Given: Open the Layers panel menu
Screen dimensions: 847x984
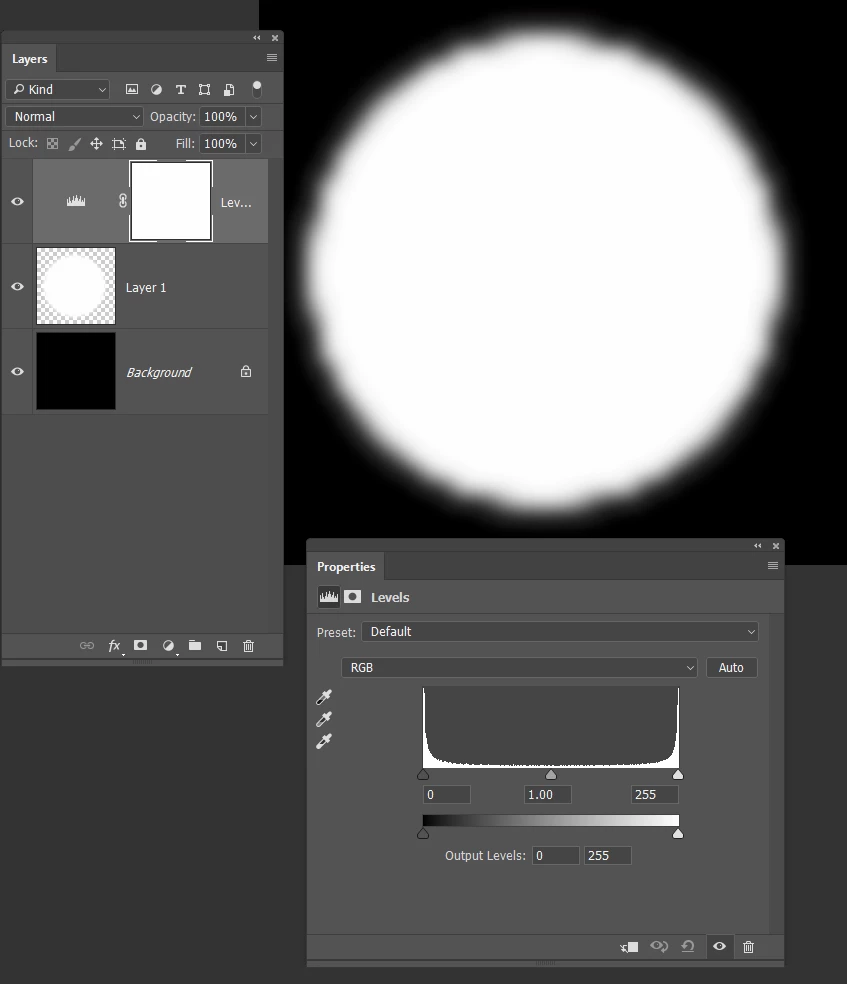Looking at the screenshot, I should tap(272, 58).
